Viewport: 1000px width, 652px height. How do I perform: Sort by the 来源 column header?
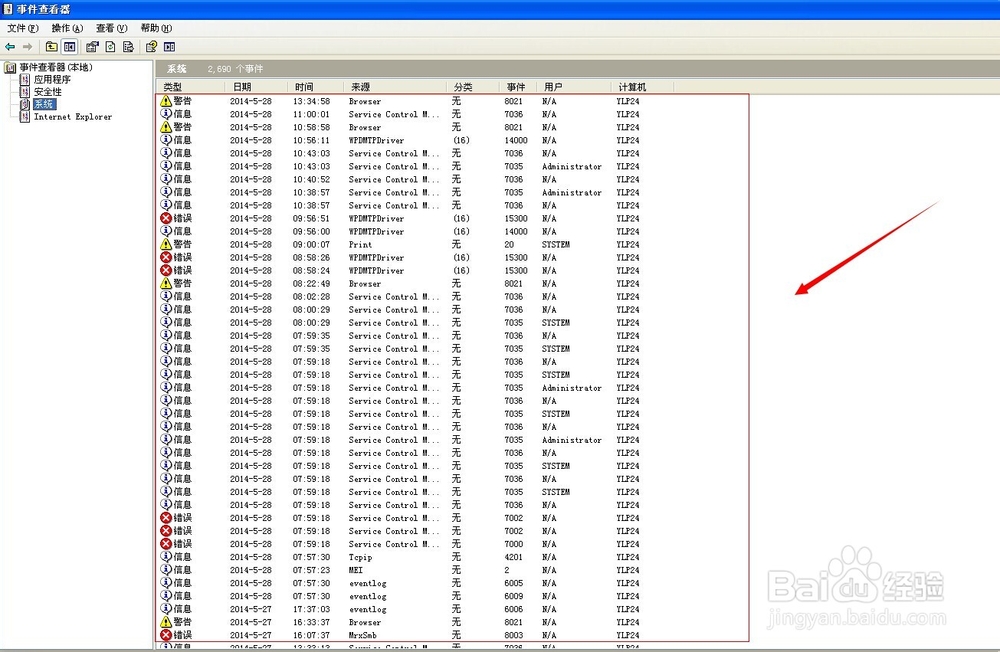(x=395, y=87)
